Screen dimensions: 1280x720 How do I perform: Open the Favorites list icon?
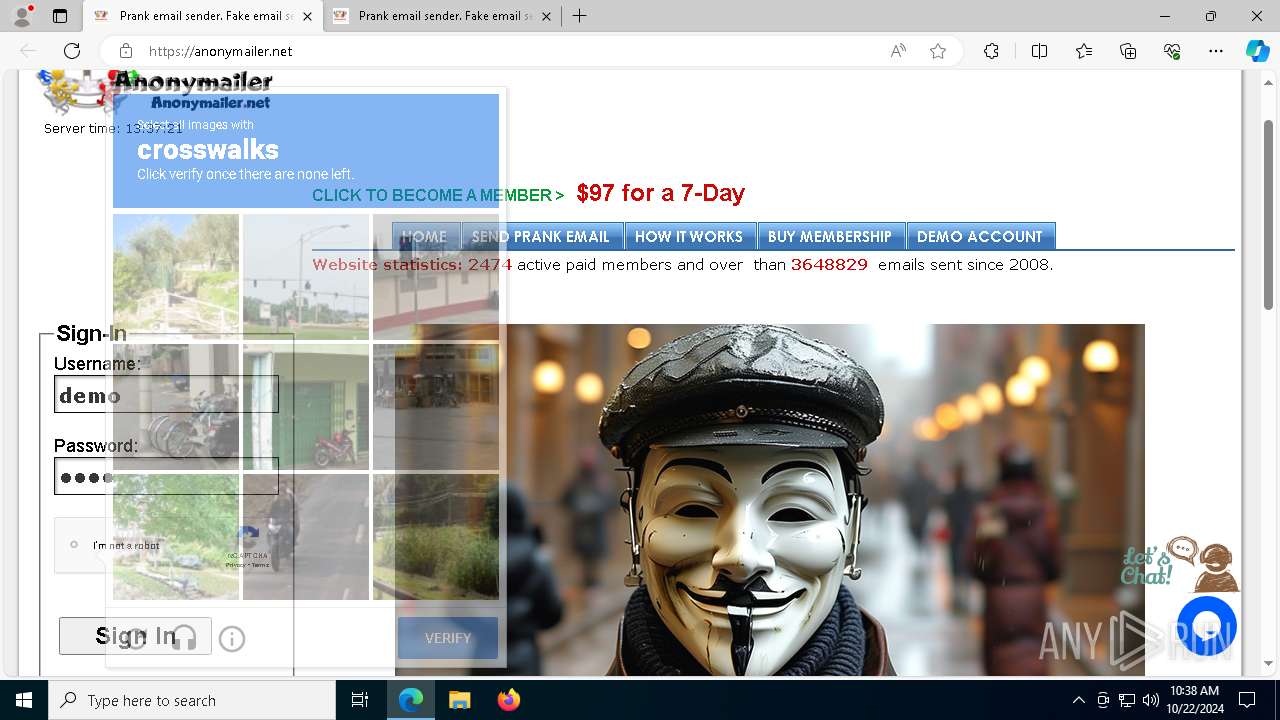tap(1084, 51)
